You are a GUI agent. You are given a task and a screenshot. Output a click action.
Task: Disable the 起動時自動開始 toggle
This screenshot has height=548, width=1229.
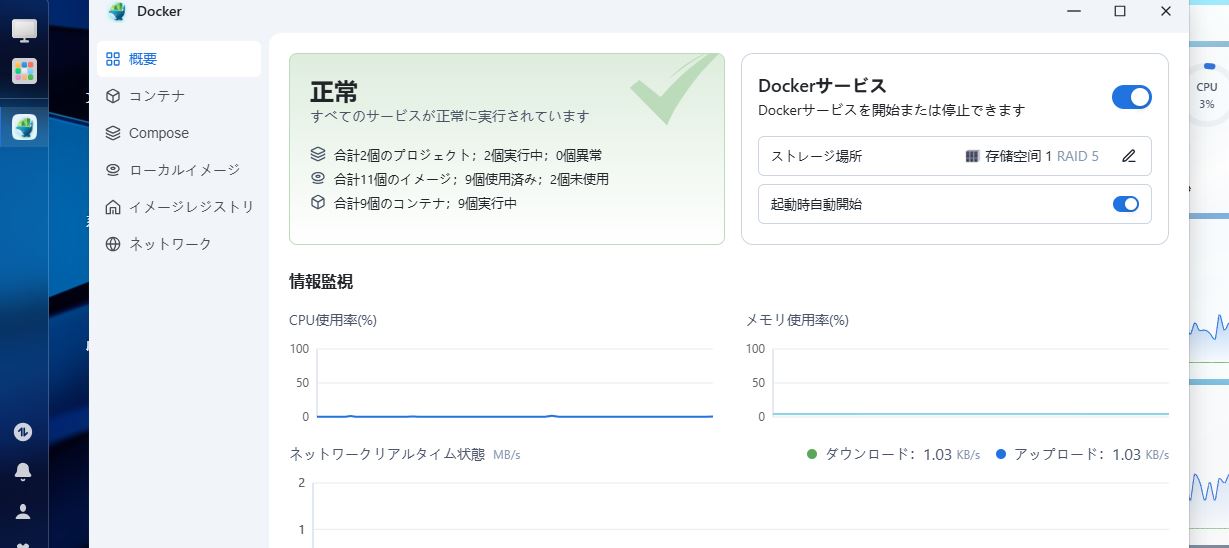click(1125, 204)
